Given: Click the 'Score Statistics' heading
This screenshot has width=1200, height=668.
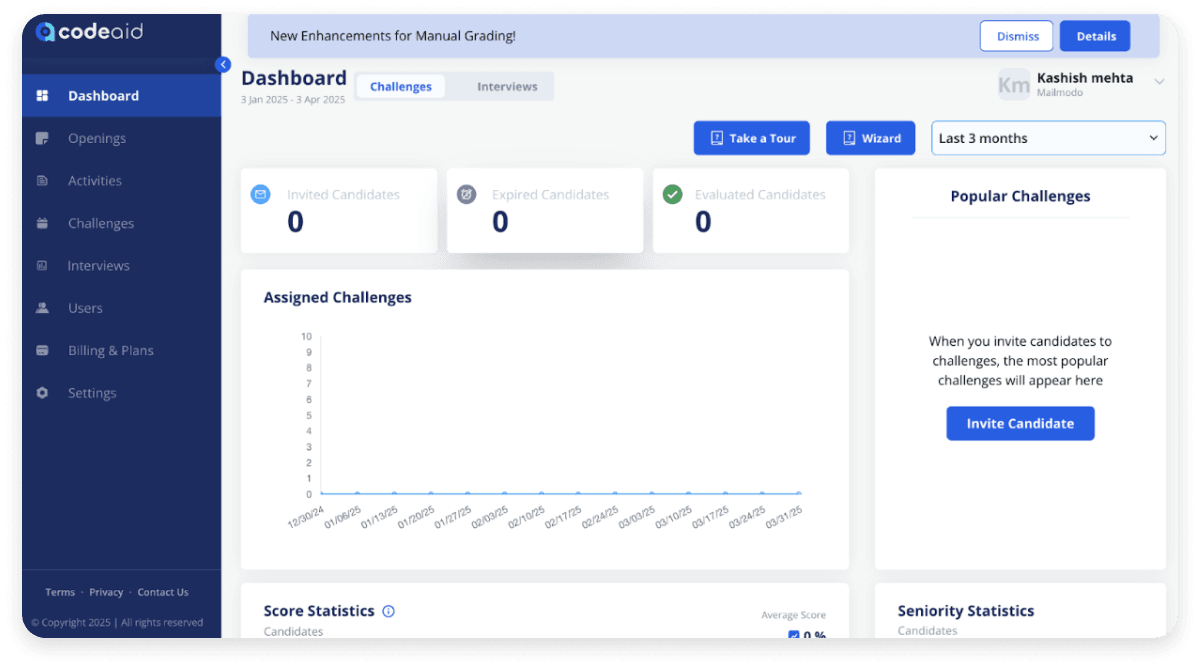Looking at the screenshot, I should [319, 611].
